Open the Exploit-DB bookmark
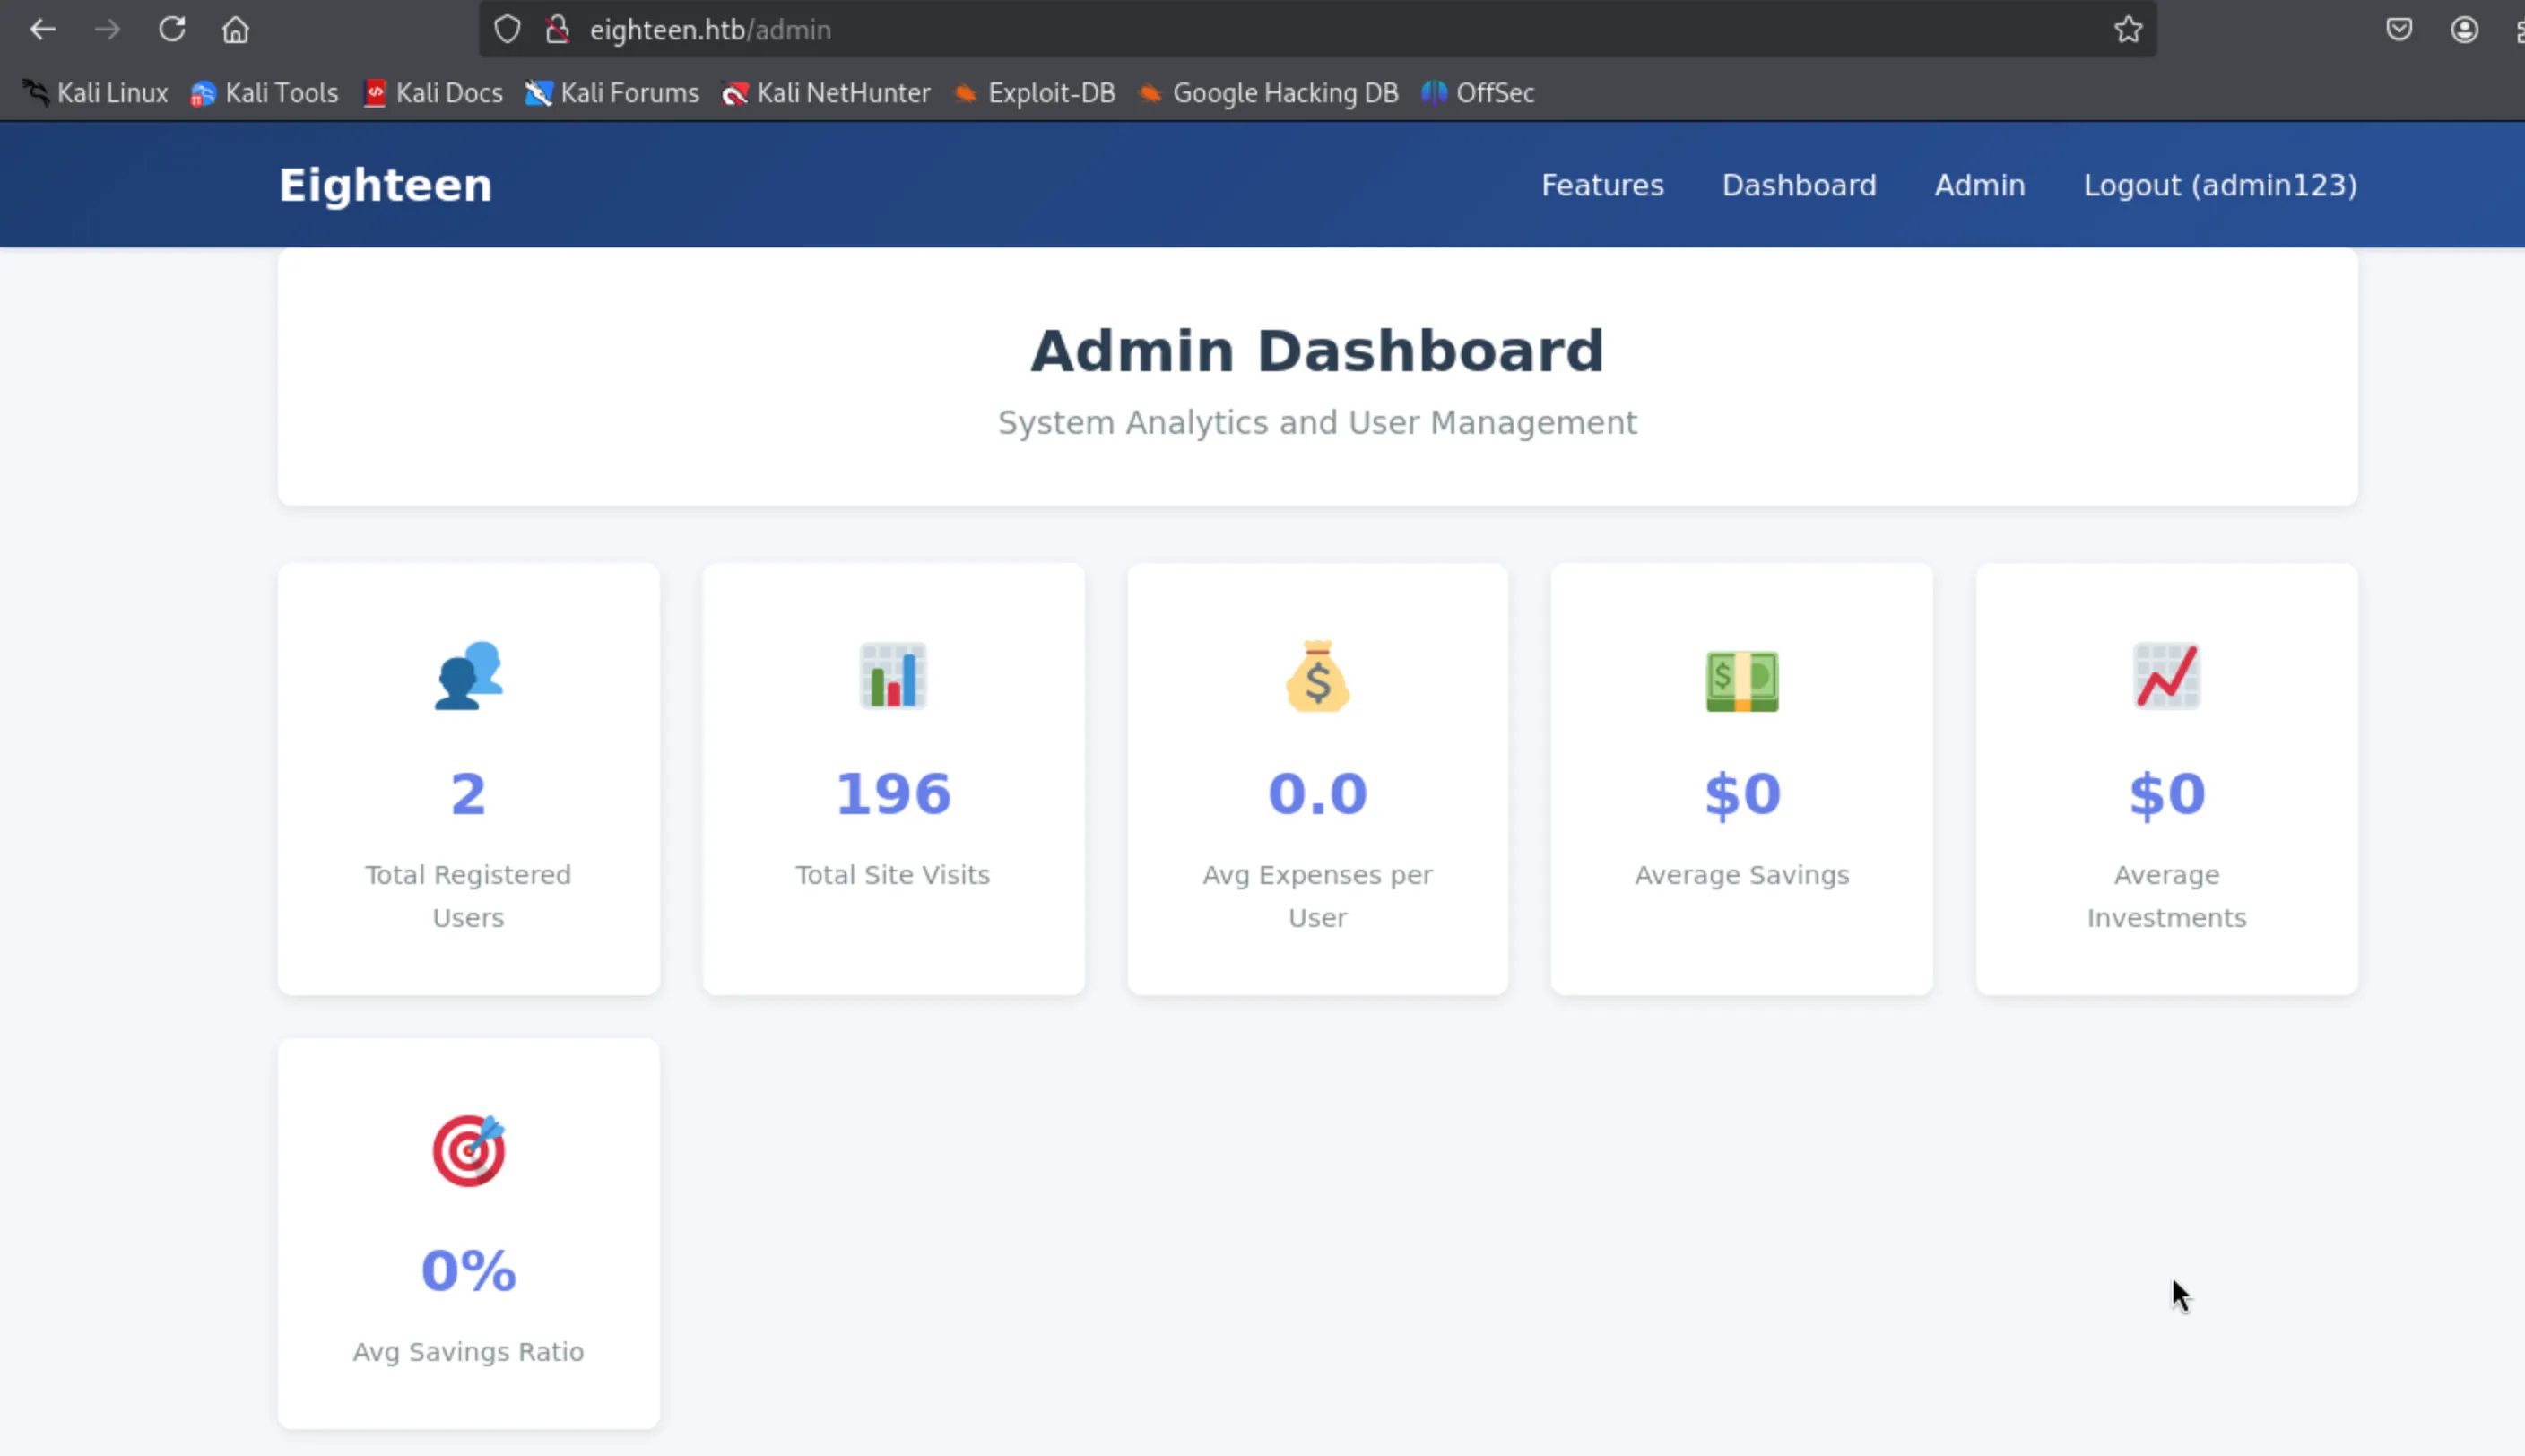 [1035, 93]
